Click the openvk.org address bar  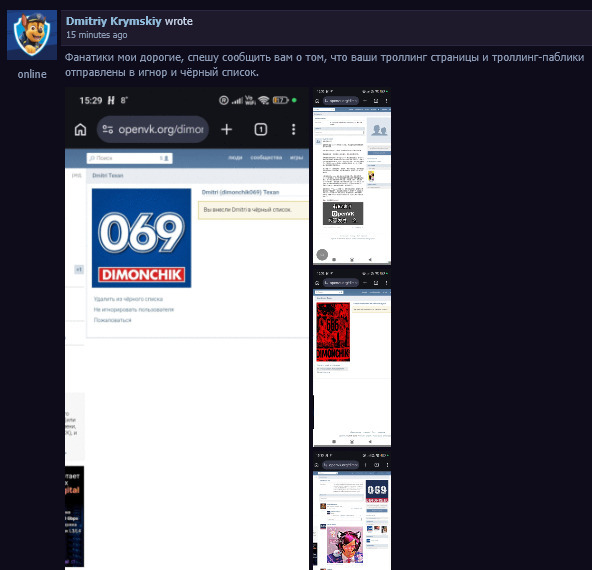153,129
